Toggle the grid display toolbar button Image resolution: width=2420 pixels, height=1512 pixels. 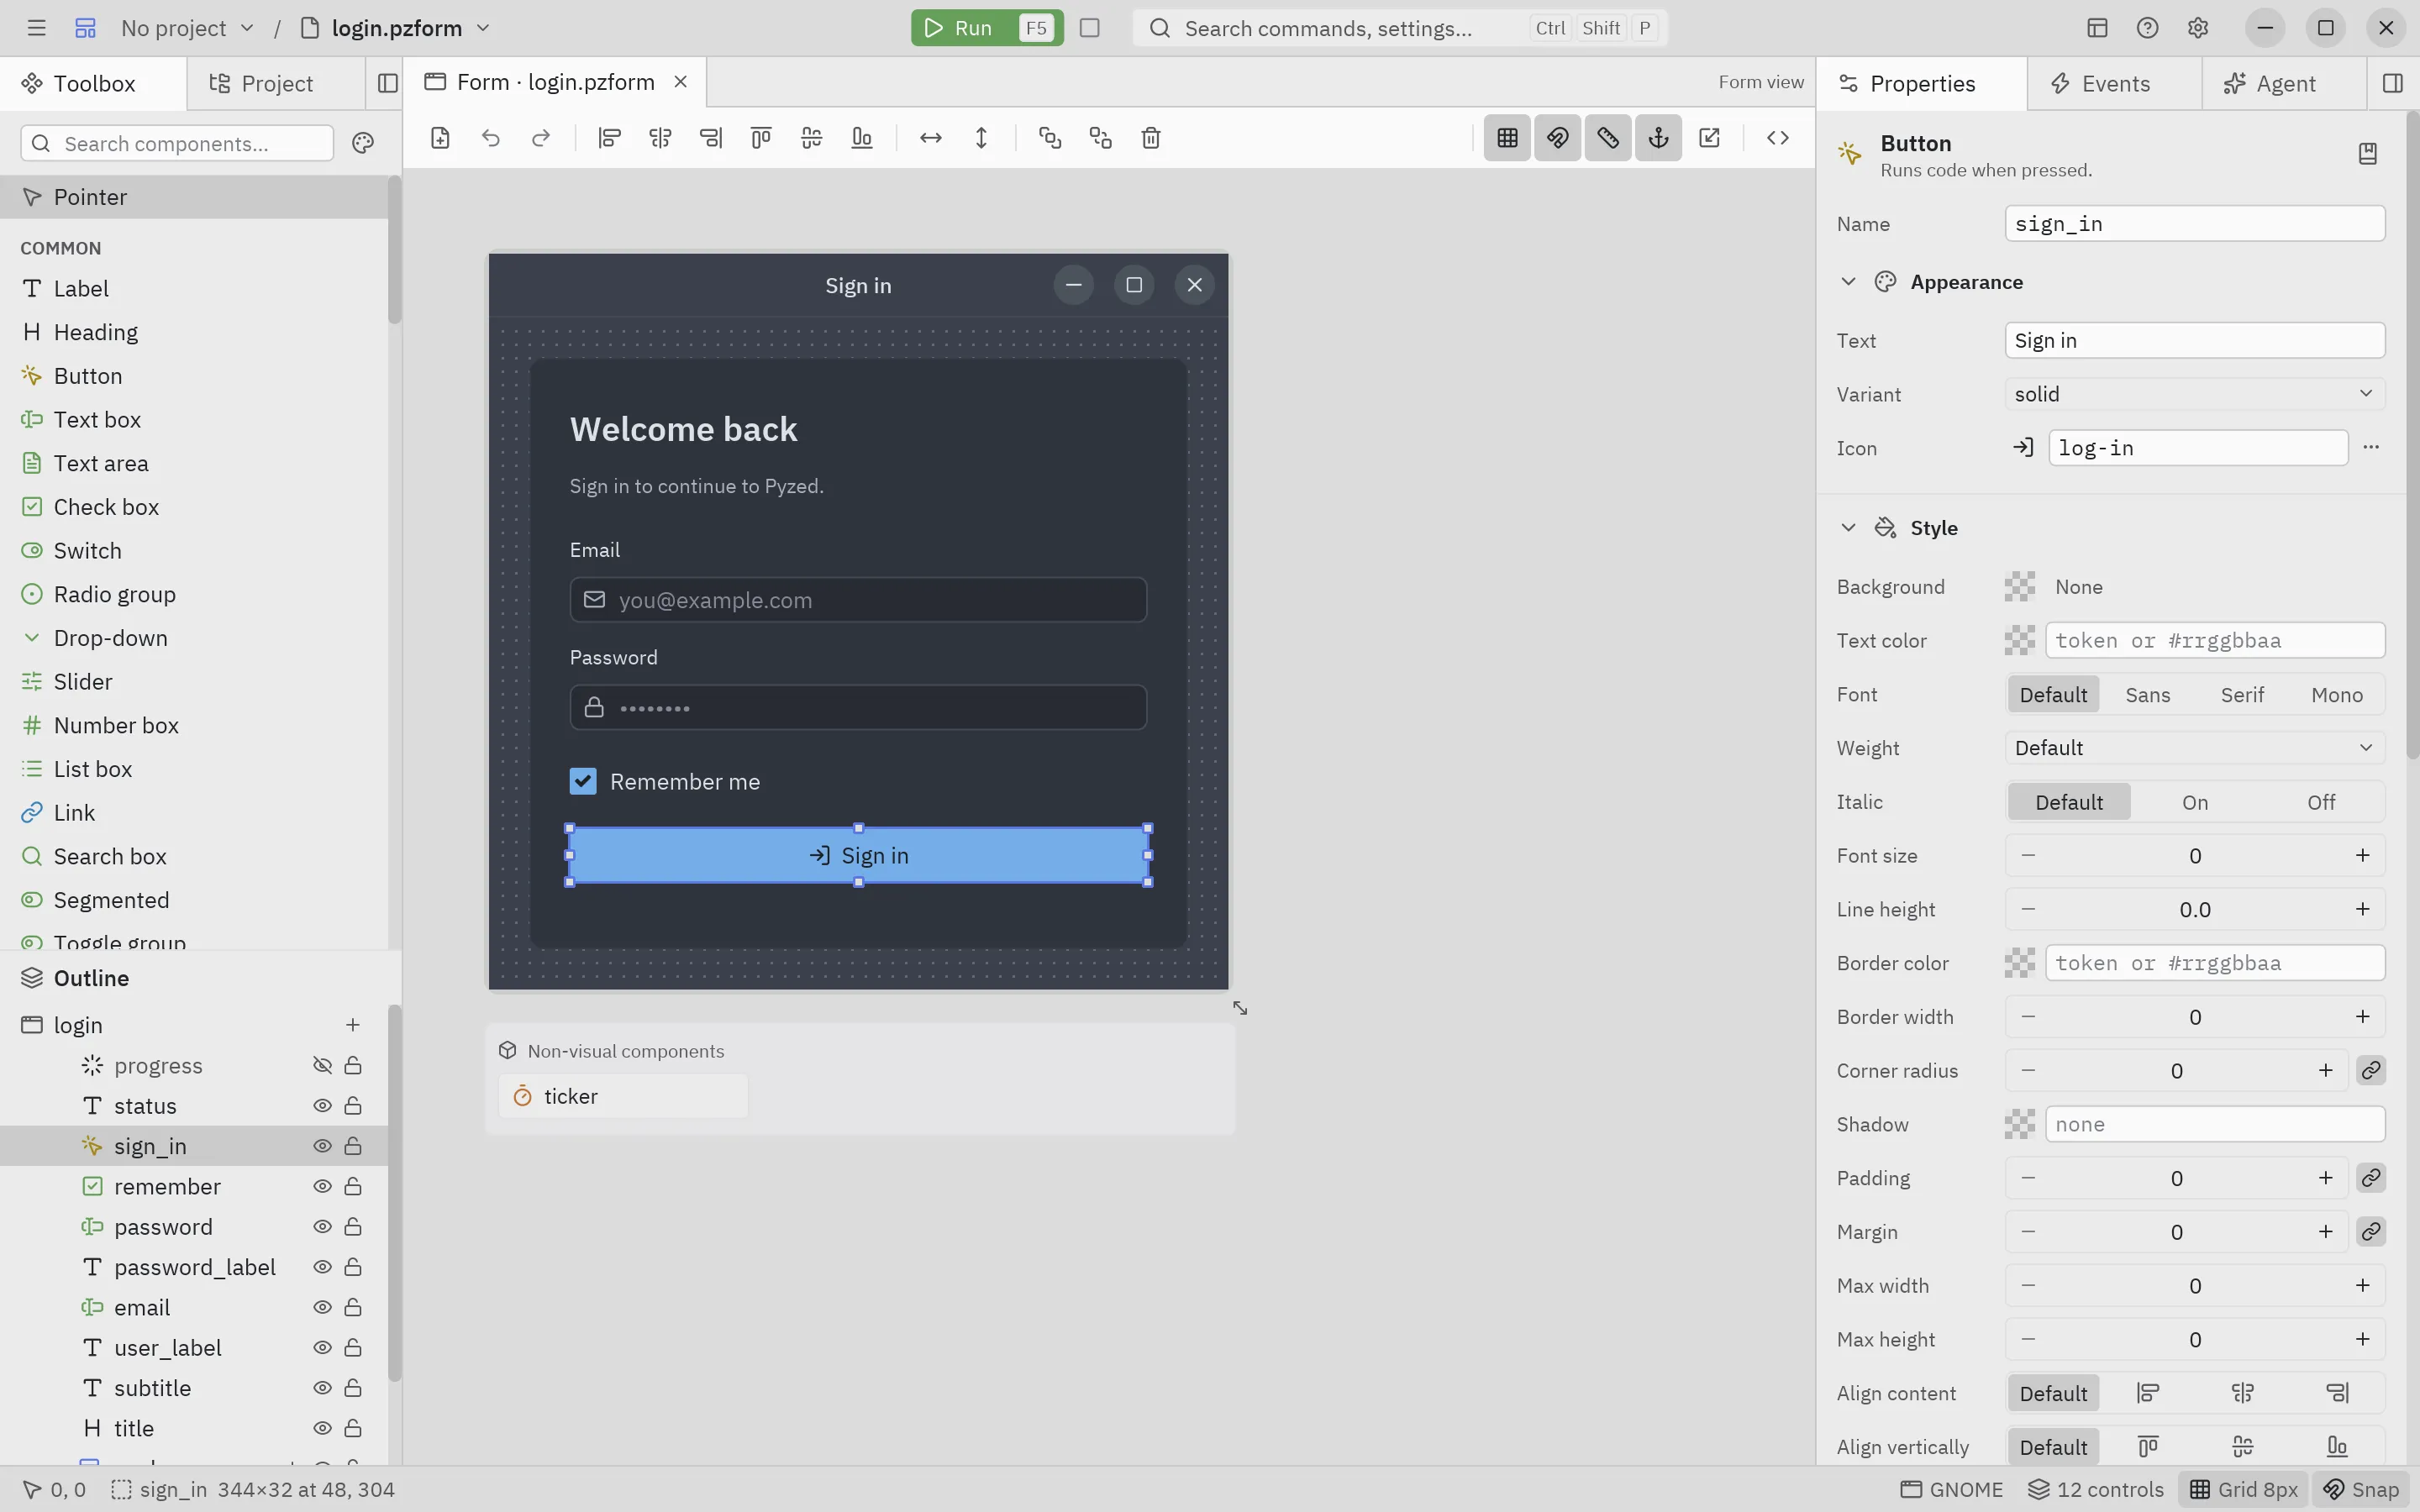tap(1507, 138)
